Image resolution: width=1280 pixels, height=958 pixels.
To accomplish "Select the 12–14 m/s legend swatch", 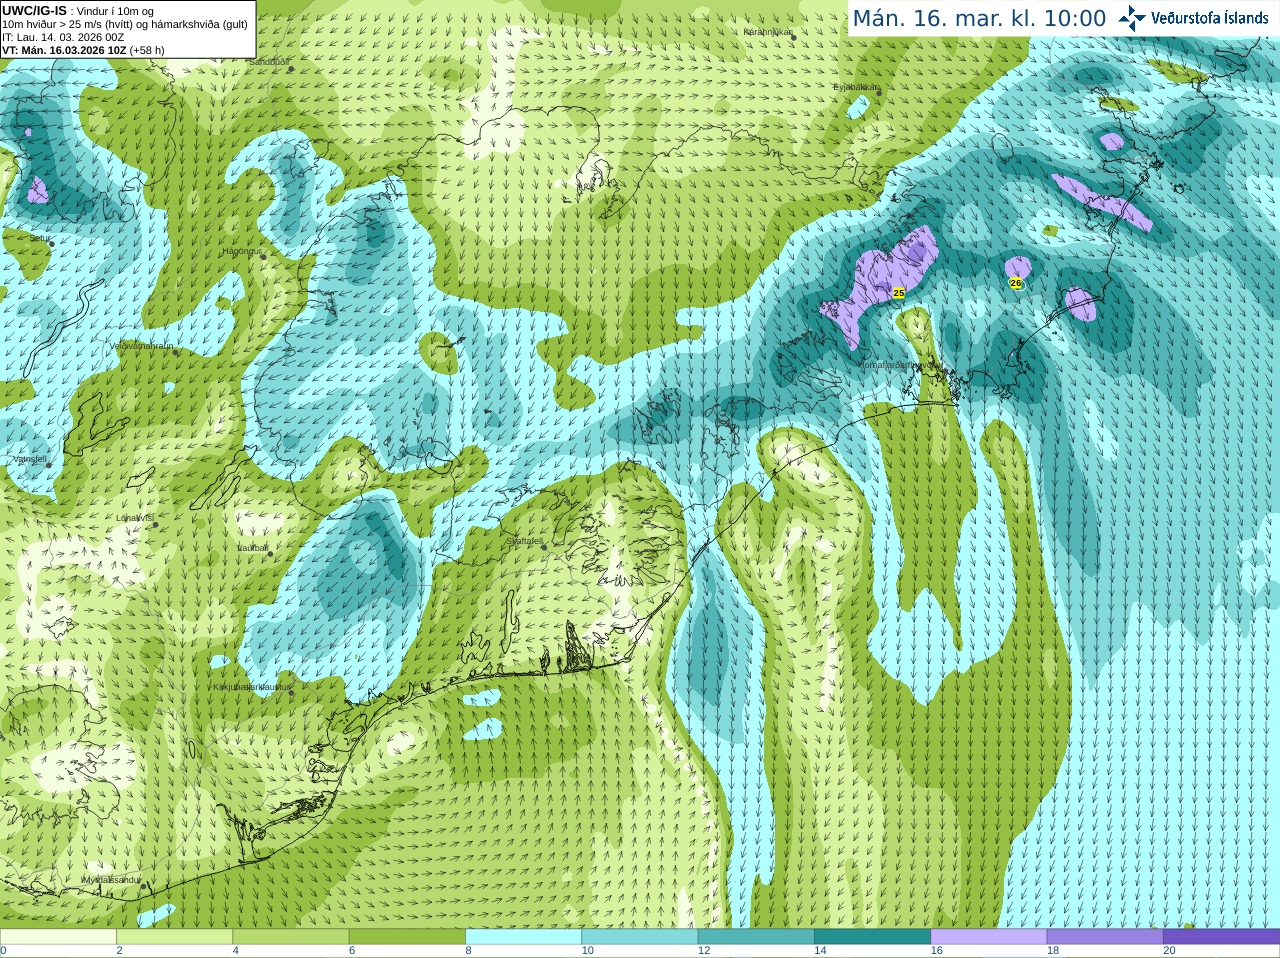I will click(x=756, y=937).
